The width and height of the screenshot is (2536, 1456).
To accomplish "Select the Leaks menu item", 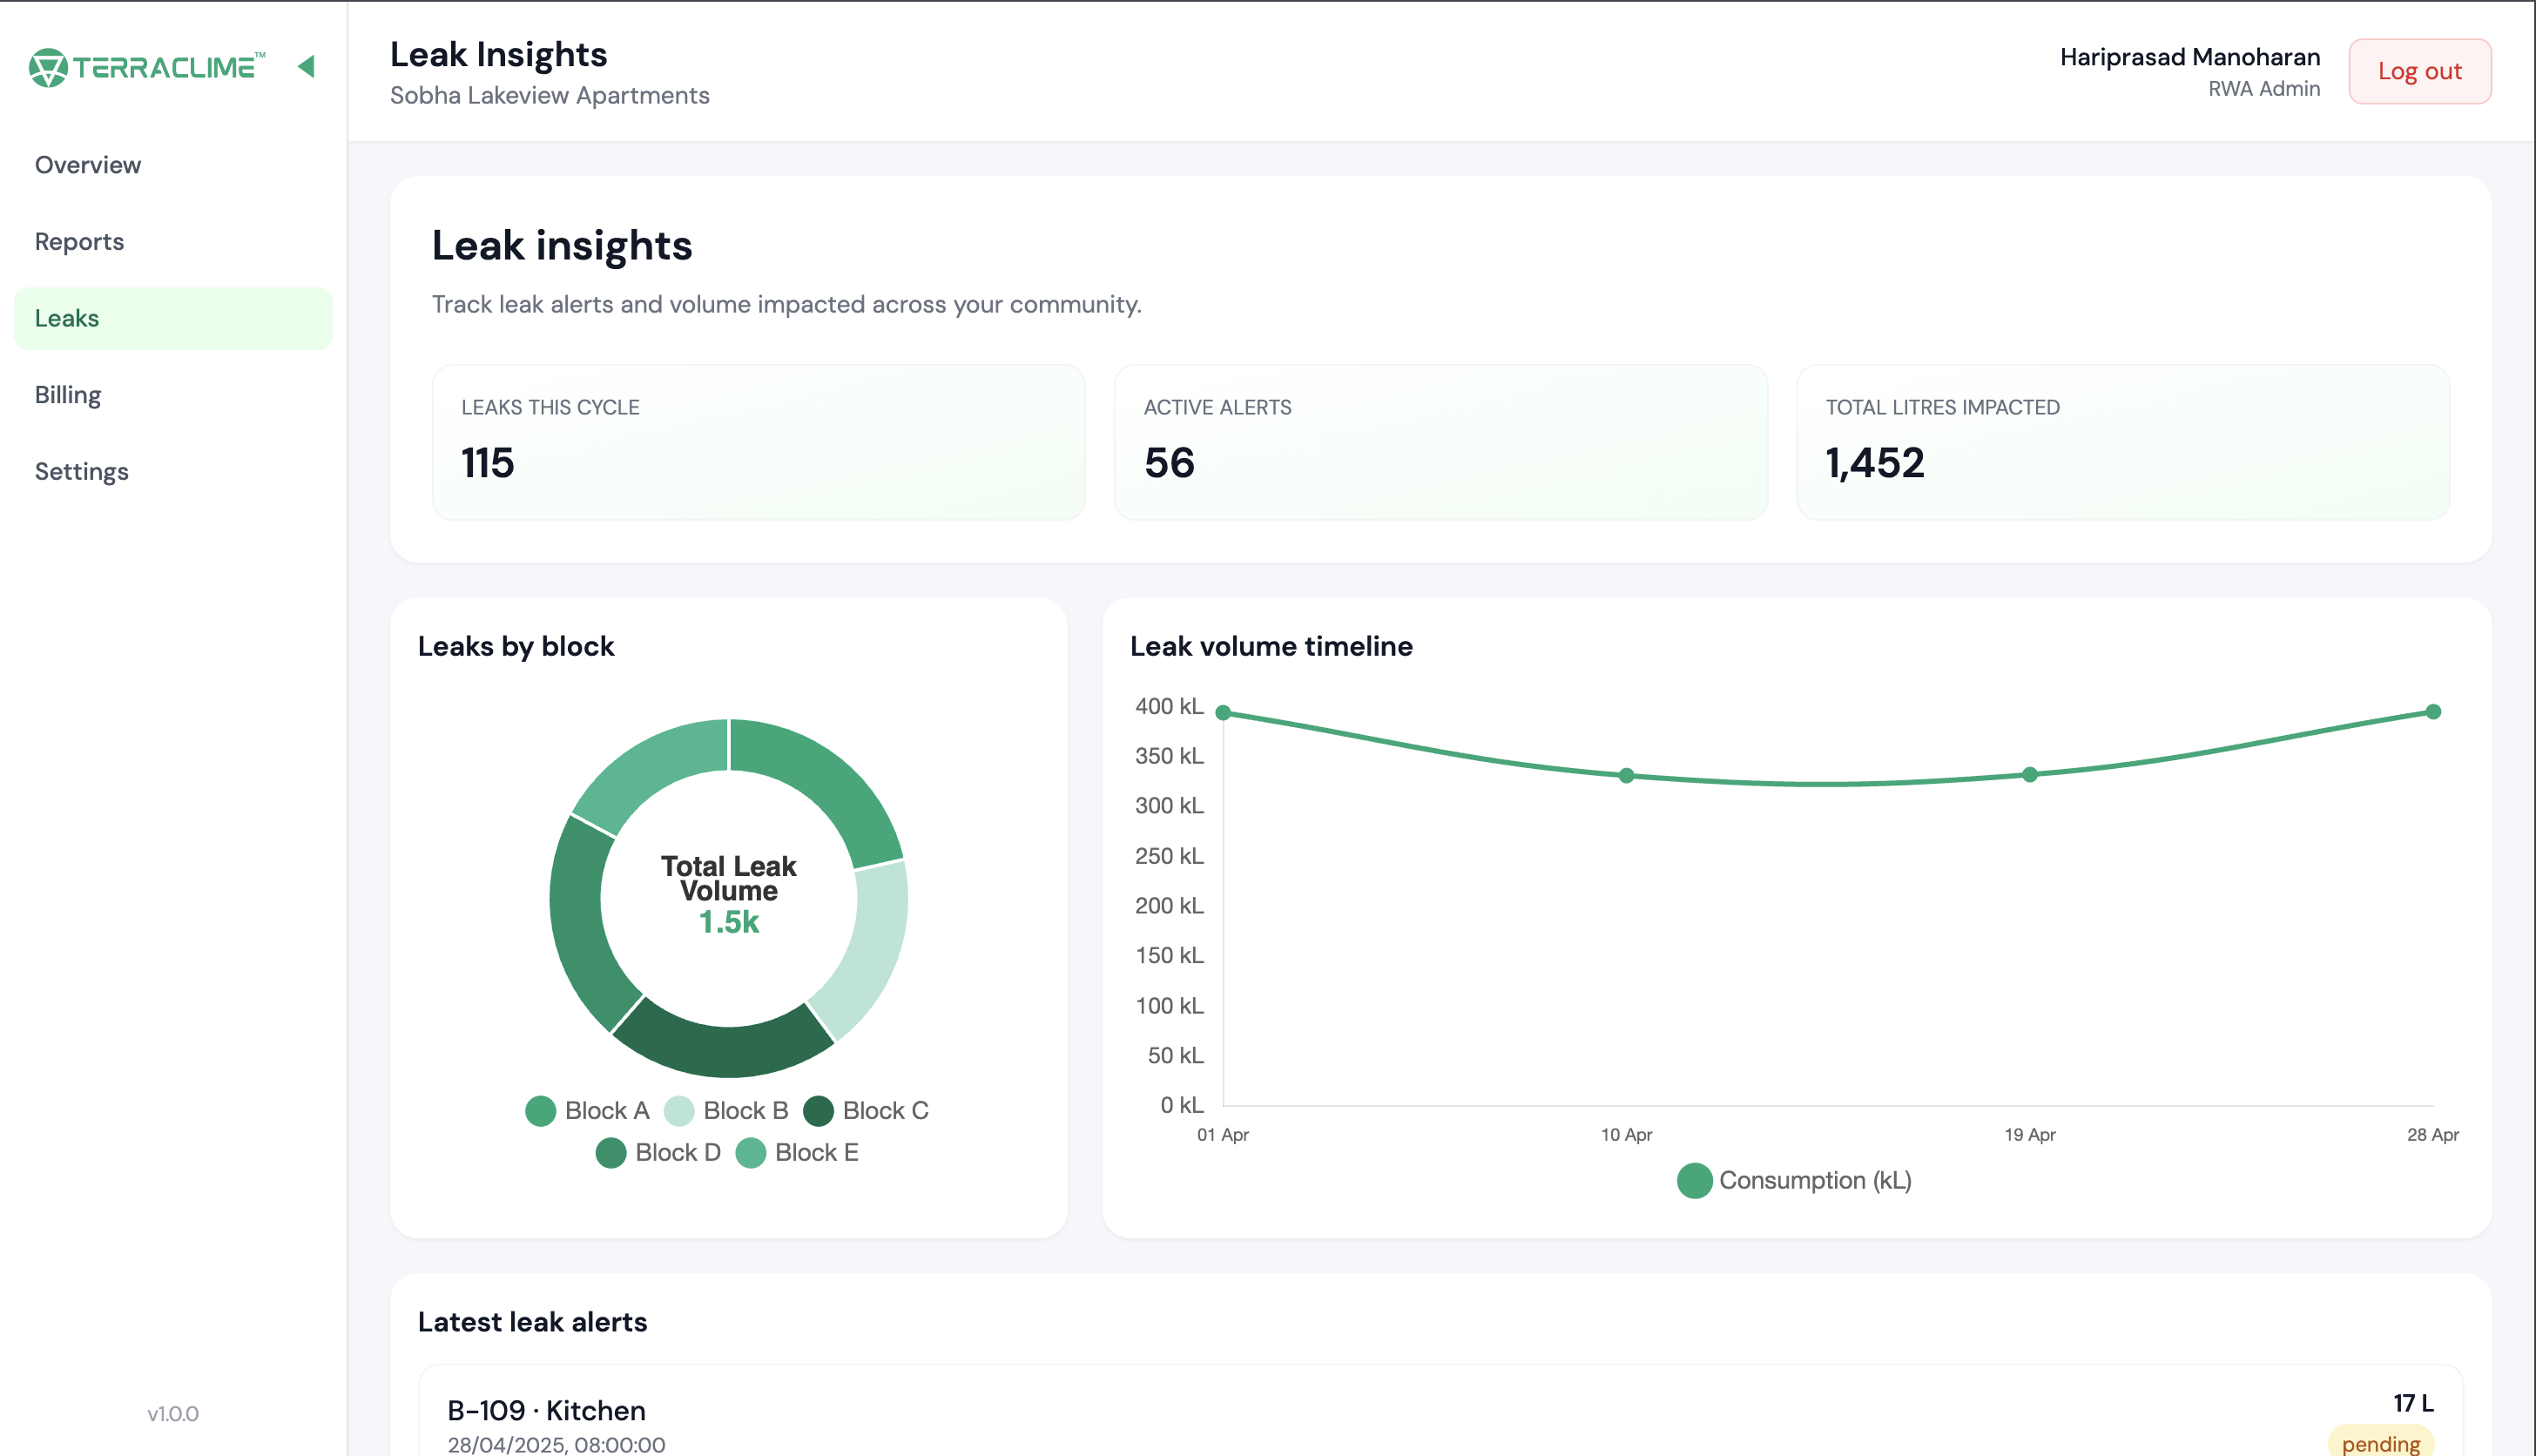I will (x=173, y=318).
